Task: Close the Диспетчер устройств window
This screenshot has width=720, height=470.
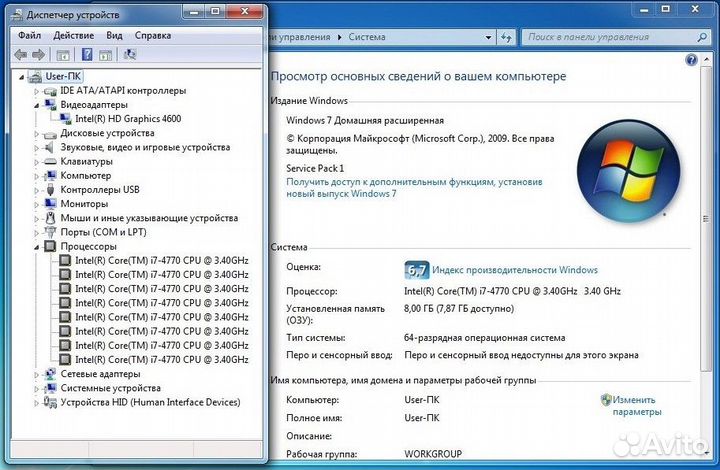Action: tap(245, 11)
